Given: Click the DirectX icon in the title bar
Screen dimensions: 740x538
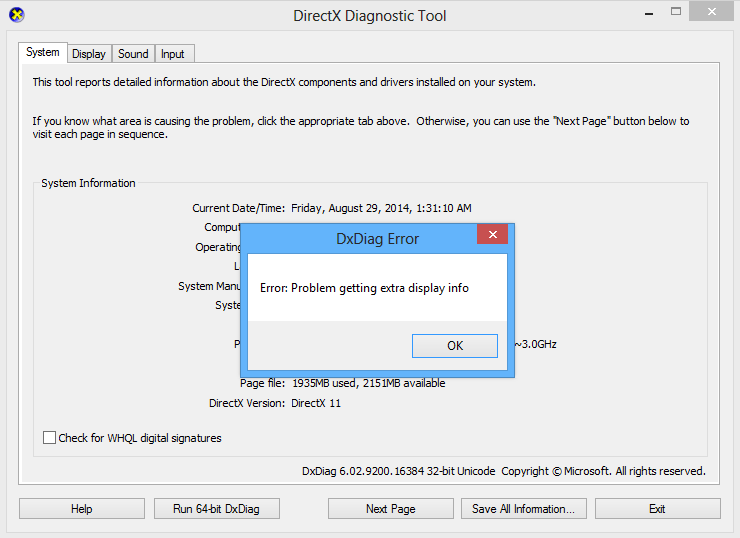Looking at the screenshot, I should point(16,15).
